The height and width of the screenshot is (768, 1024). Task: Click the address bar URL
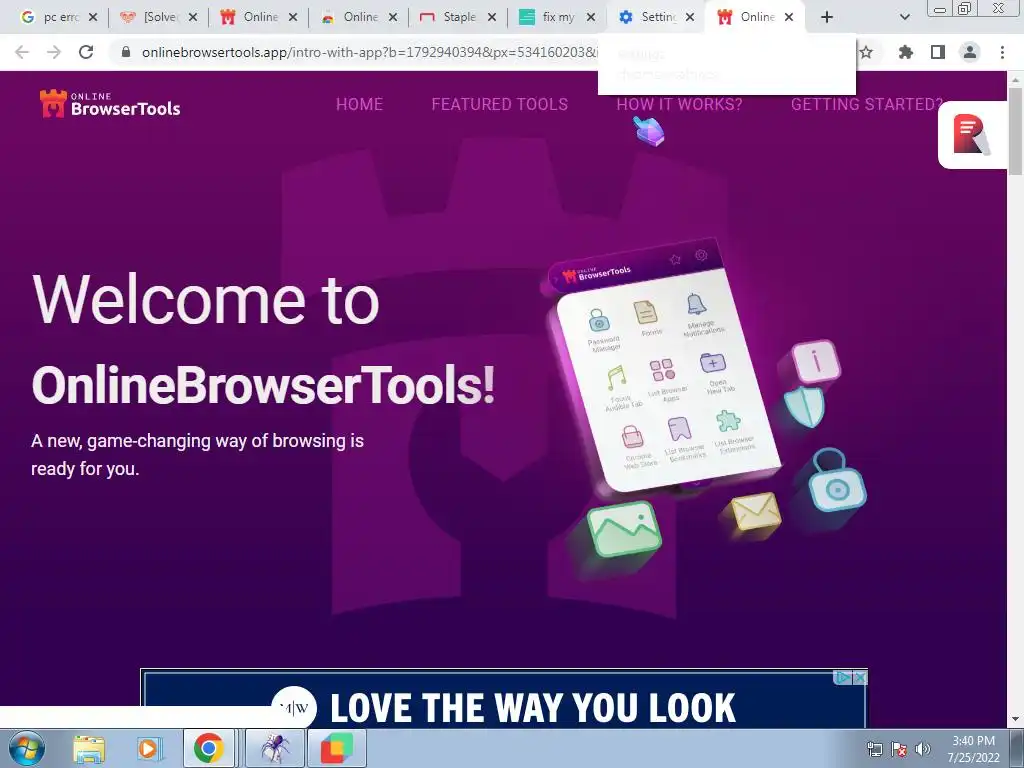[369, 52]
